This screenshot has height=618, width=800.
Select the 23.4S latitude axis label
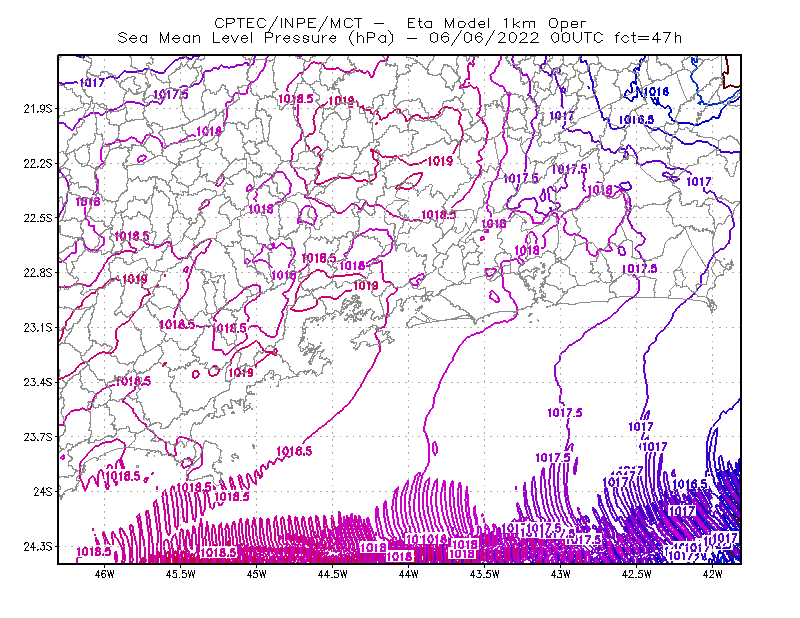[x=38, y=382]
